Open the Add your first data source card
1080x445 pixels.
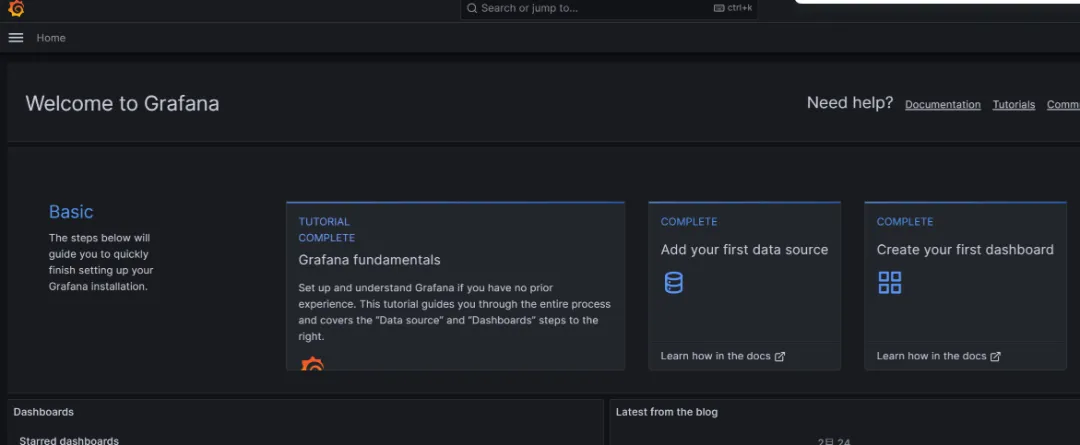(x=745, y=286)
